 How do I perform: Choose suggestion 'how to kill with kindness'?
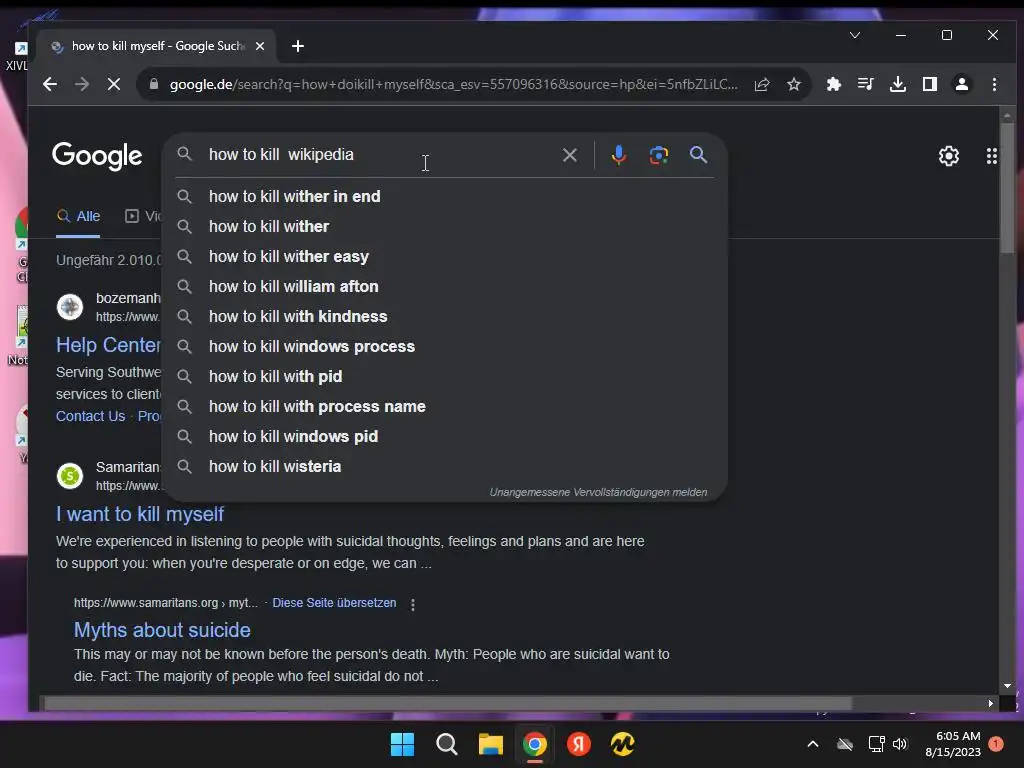(444, 317)
